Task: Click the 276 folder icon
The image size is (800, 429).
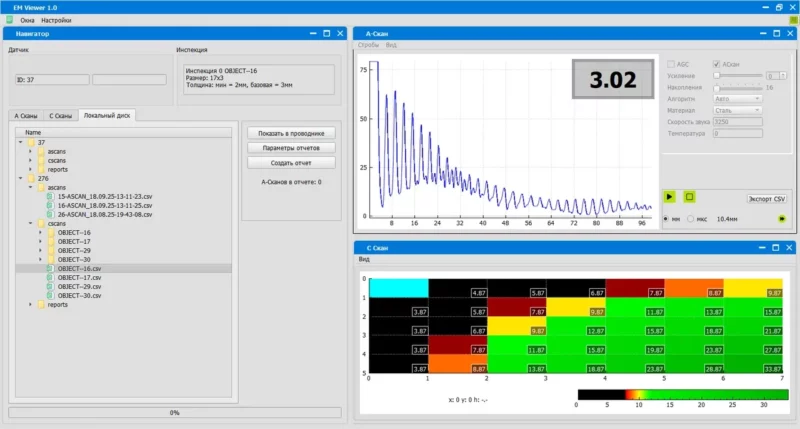Action: coord(30,178)
